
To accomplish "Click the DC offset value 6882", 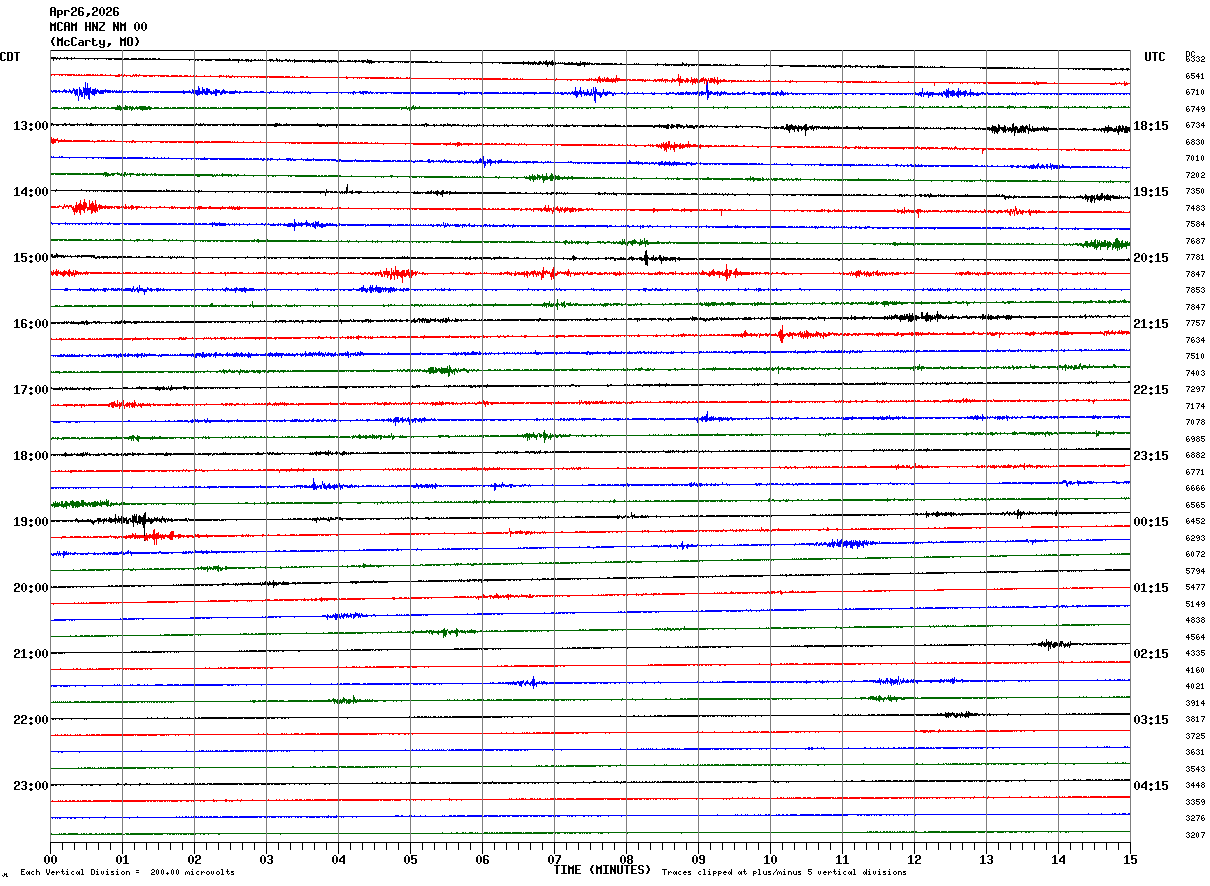I will point(1195,456).
